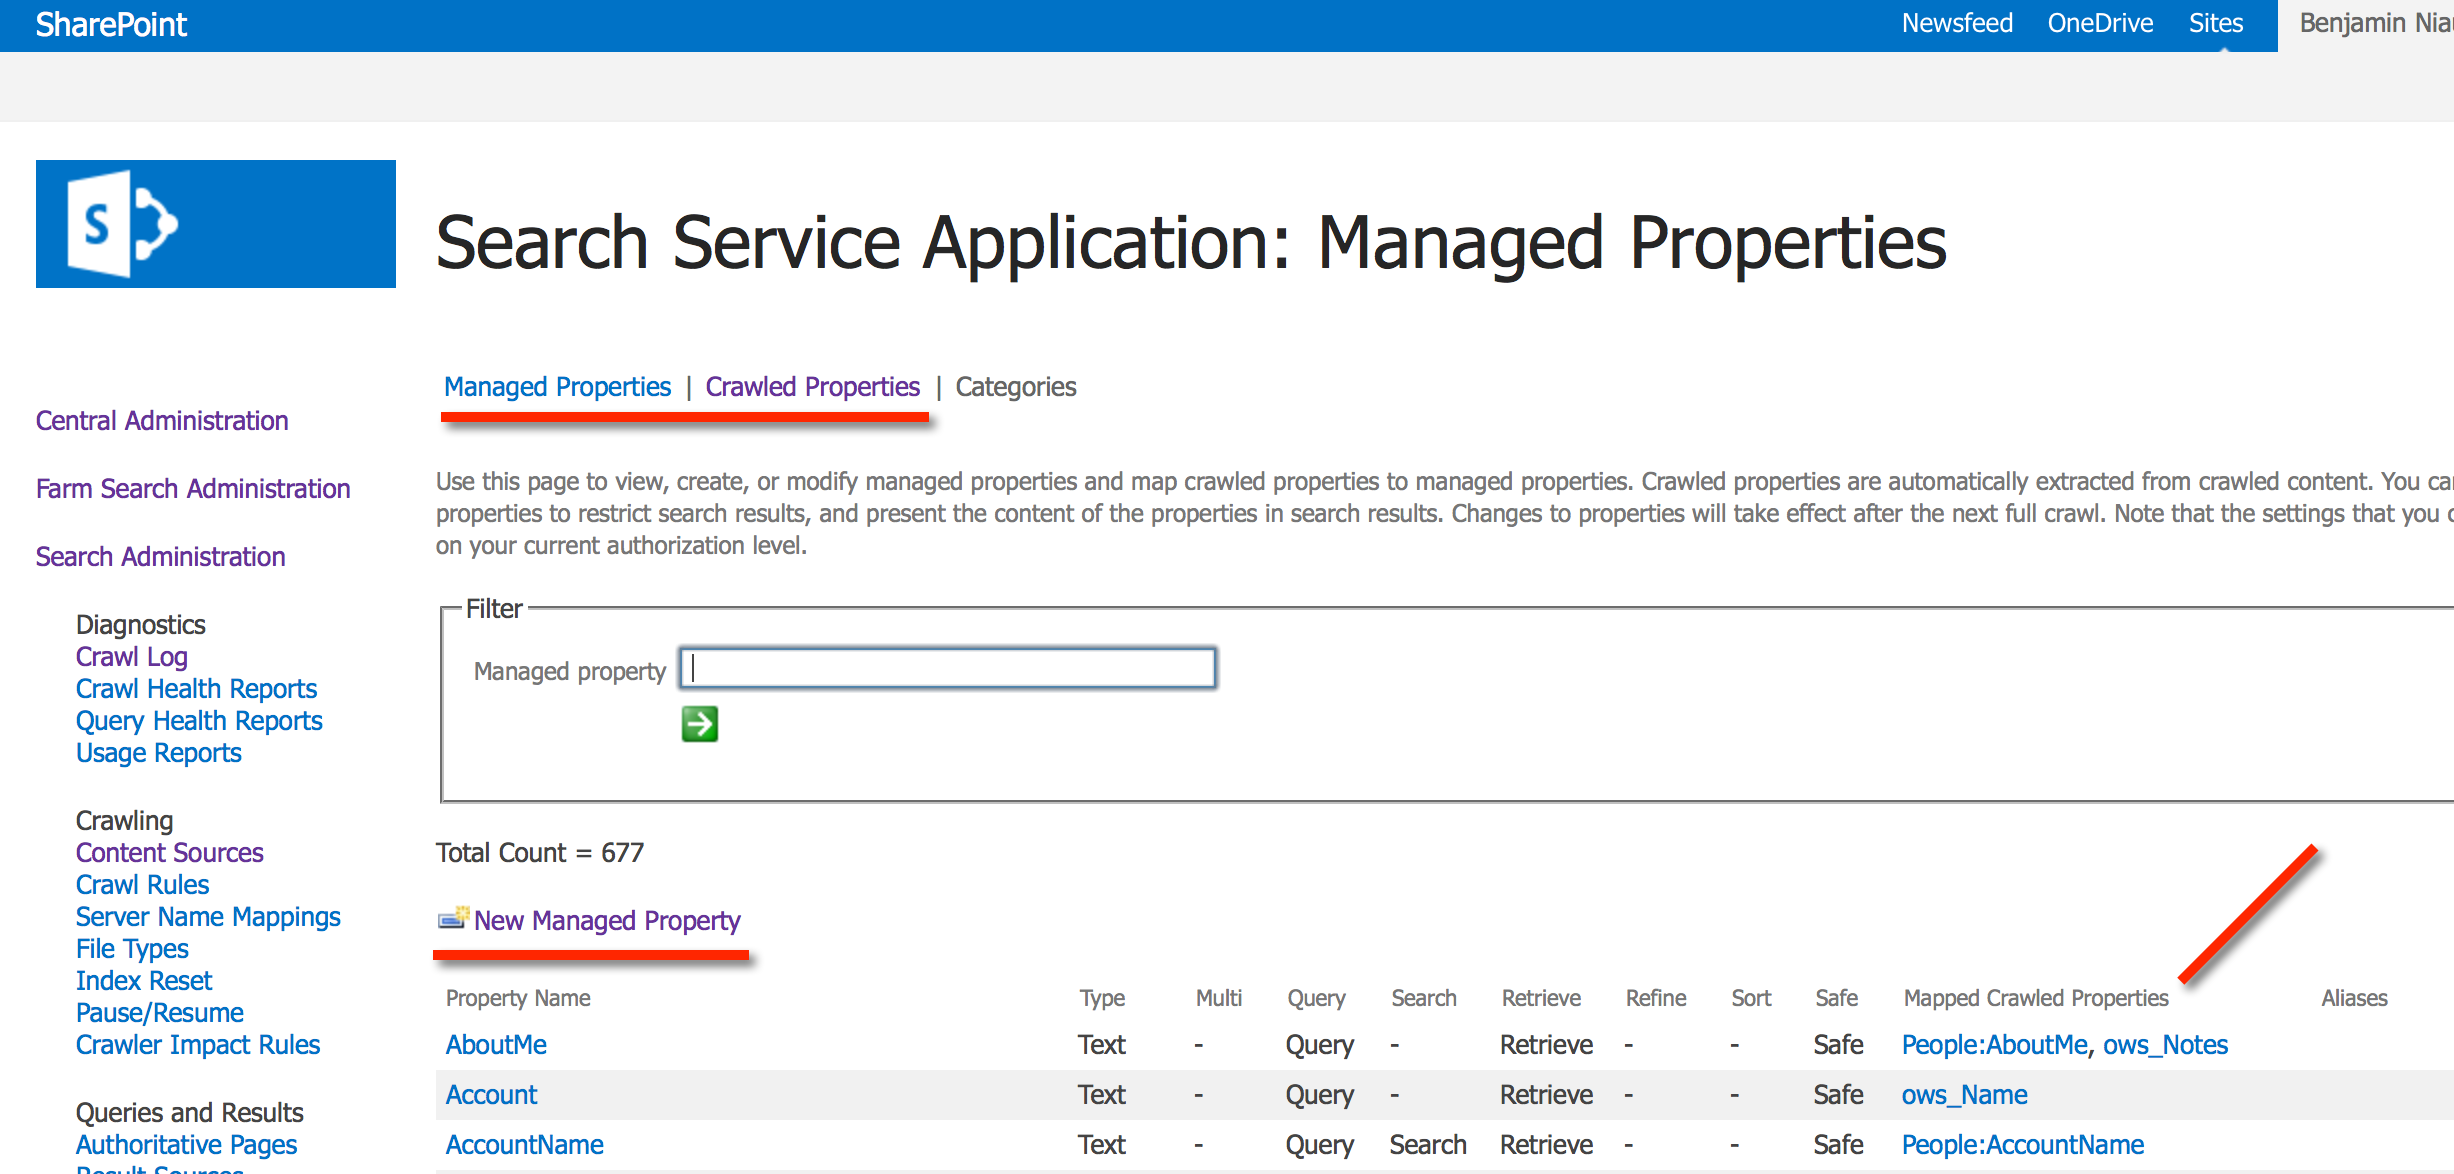Open Content Sources link

click(170, 853)
